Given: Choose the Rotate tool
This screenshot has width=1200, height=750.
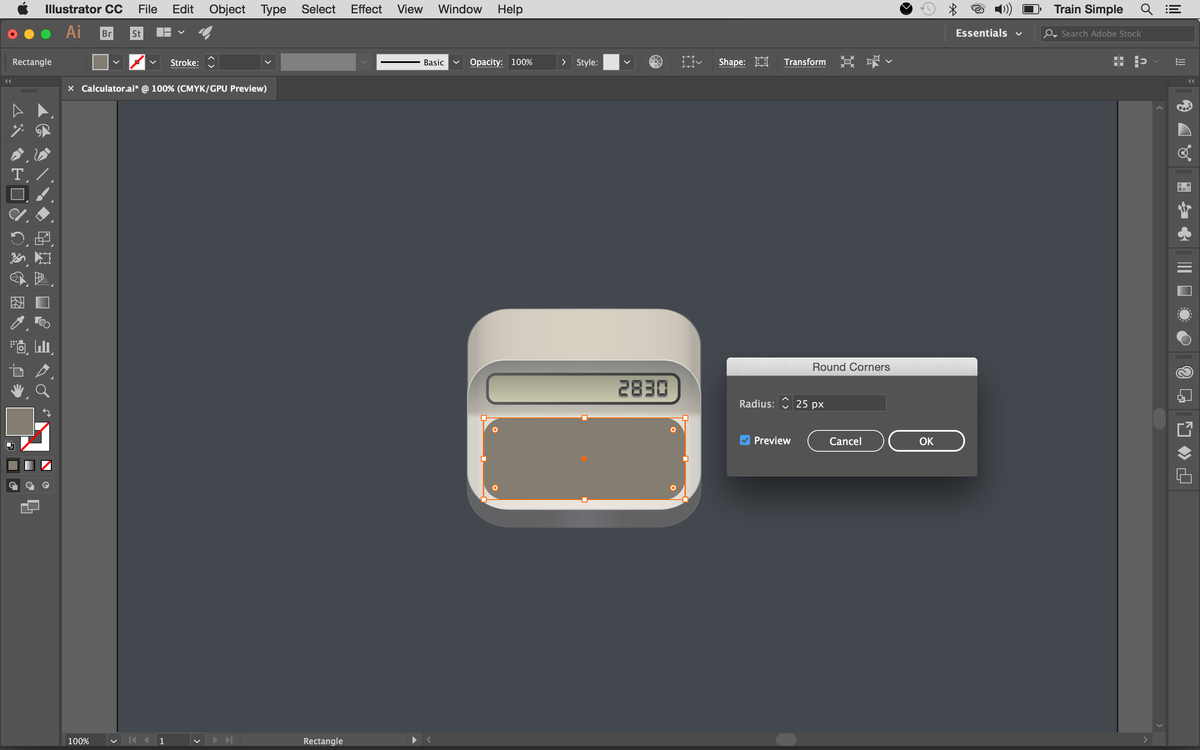Looking at the screenshot, I should click(16, 238).
